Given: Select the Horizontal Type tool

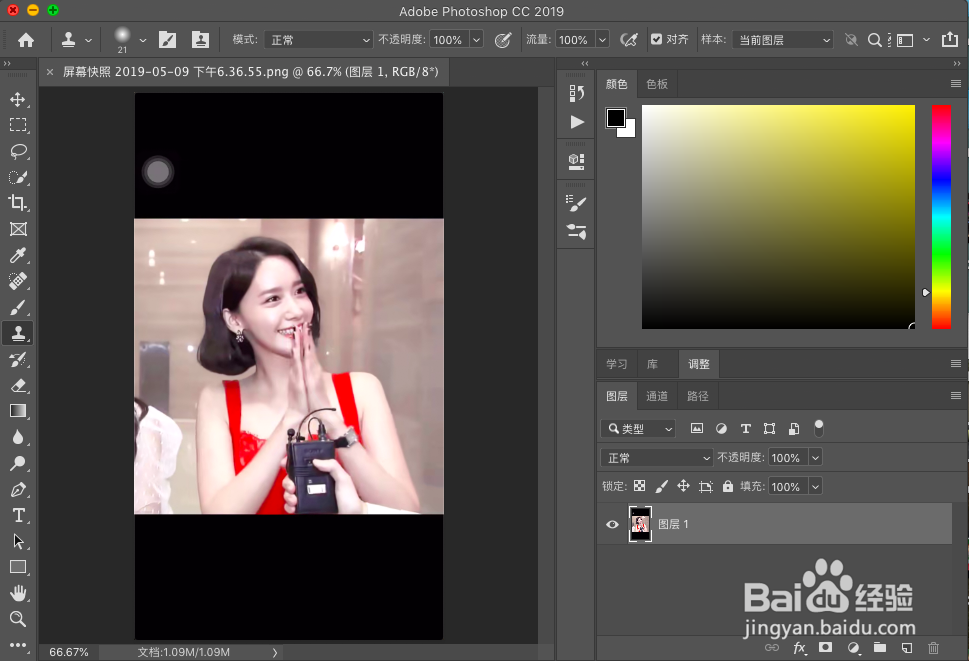Looking at the screenshot, I should (x=18, y=515).
